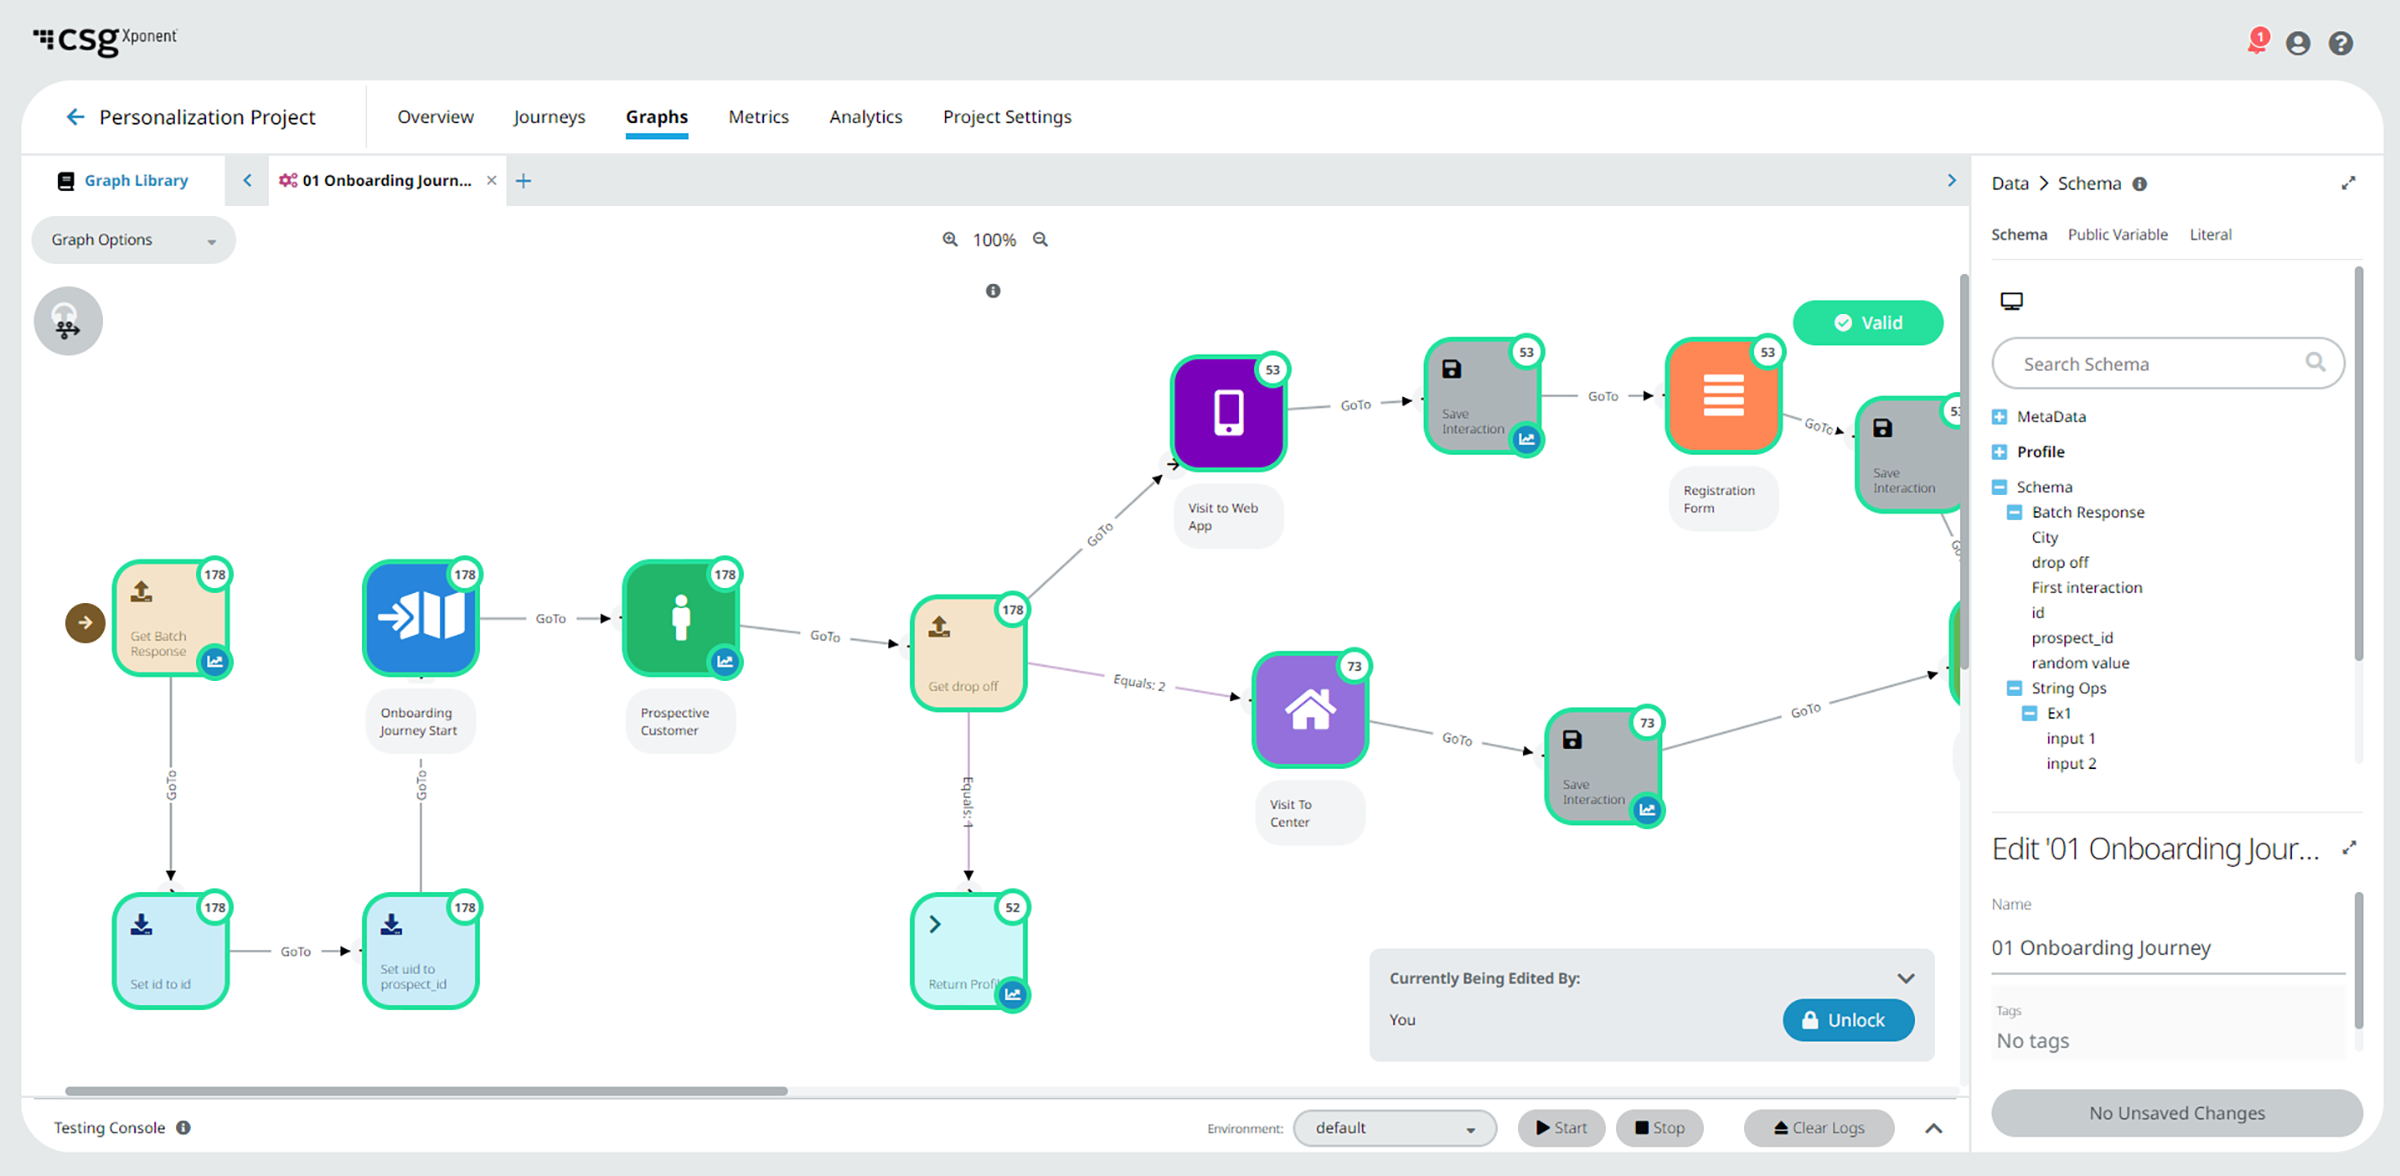Click the zoom in magnifier icon
The height and width of the screenshot is (1176, 2400).
pyautogui.click(x=950, y=240)
